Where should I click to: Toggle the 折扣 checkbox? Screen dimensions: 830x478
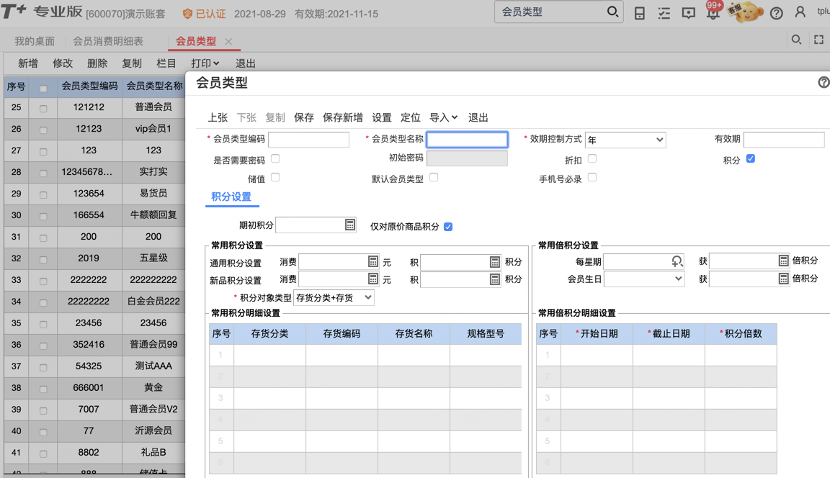point(592,158)
